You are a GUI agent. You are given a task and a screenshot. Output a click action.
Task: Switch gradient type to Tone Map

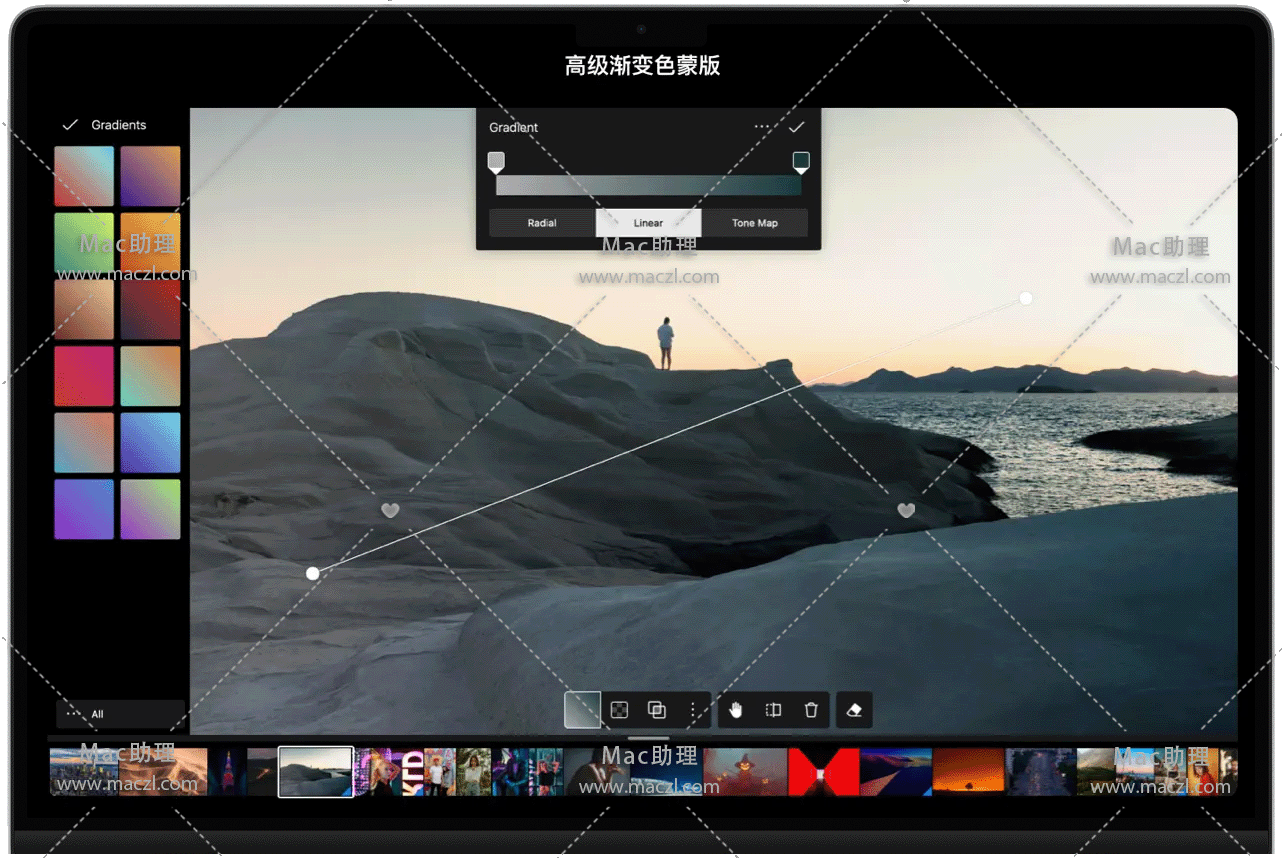[x=754, y=223]
